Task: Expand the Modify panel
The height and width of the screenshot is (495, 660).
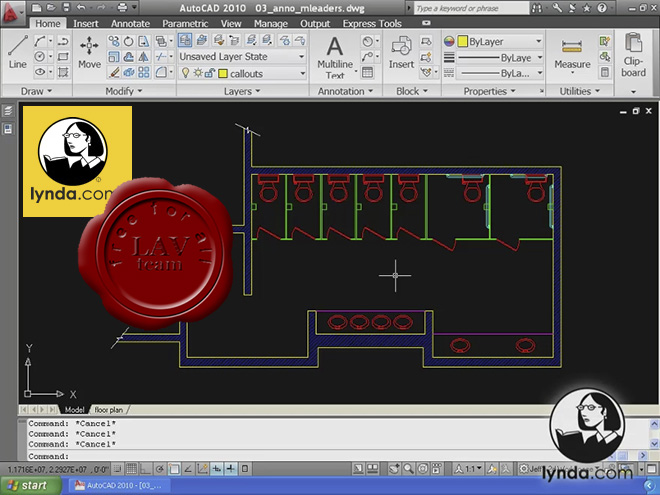Action: [x=124, y=91]
